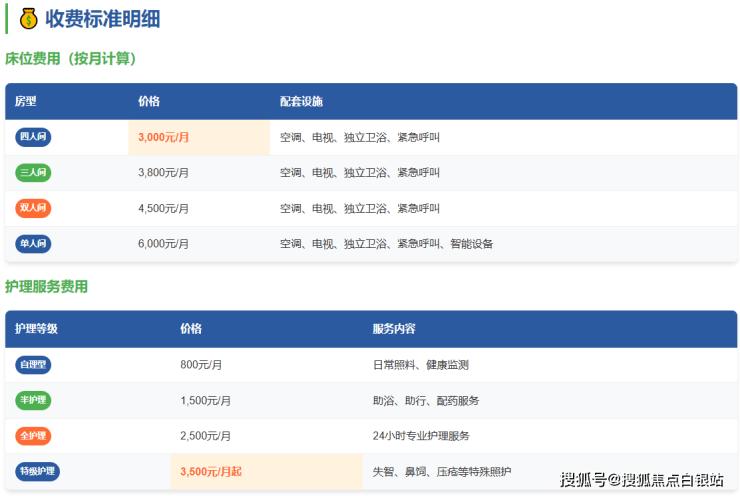Click the 单人间 room type badge
740x496 pixels.
coord(33,243)
